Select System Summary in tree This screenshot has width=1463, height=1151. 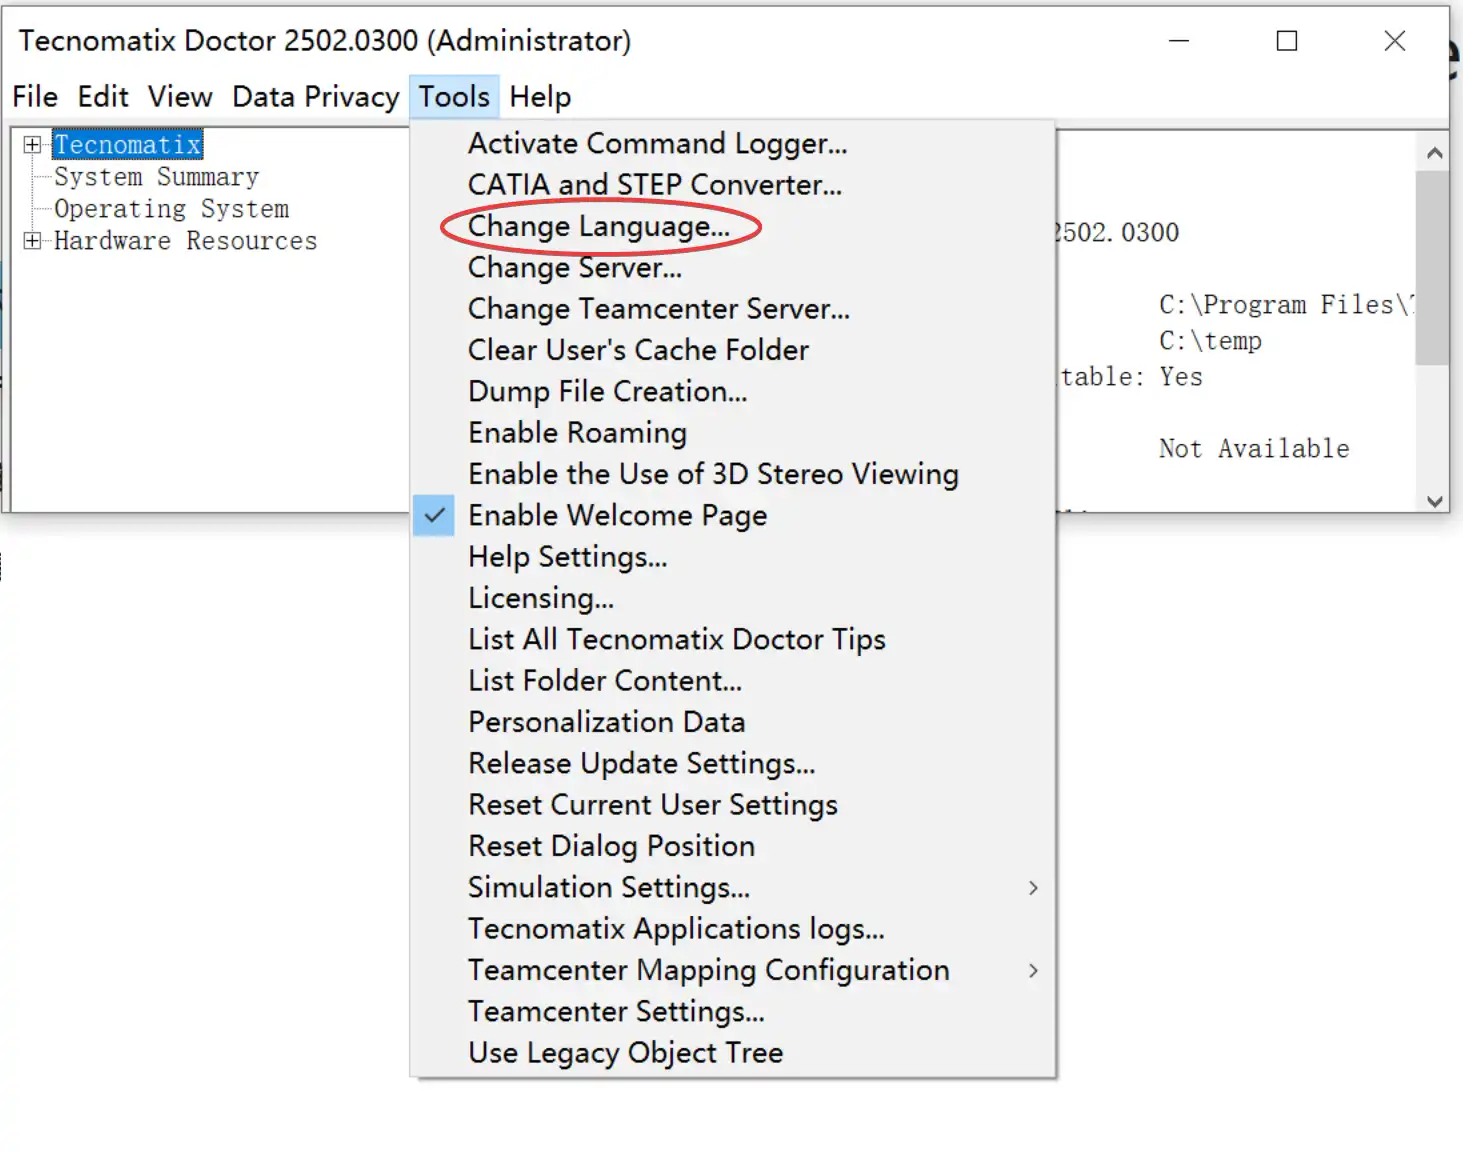[x=156, y=177]
